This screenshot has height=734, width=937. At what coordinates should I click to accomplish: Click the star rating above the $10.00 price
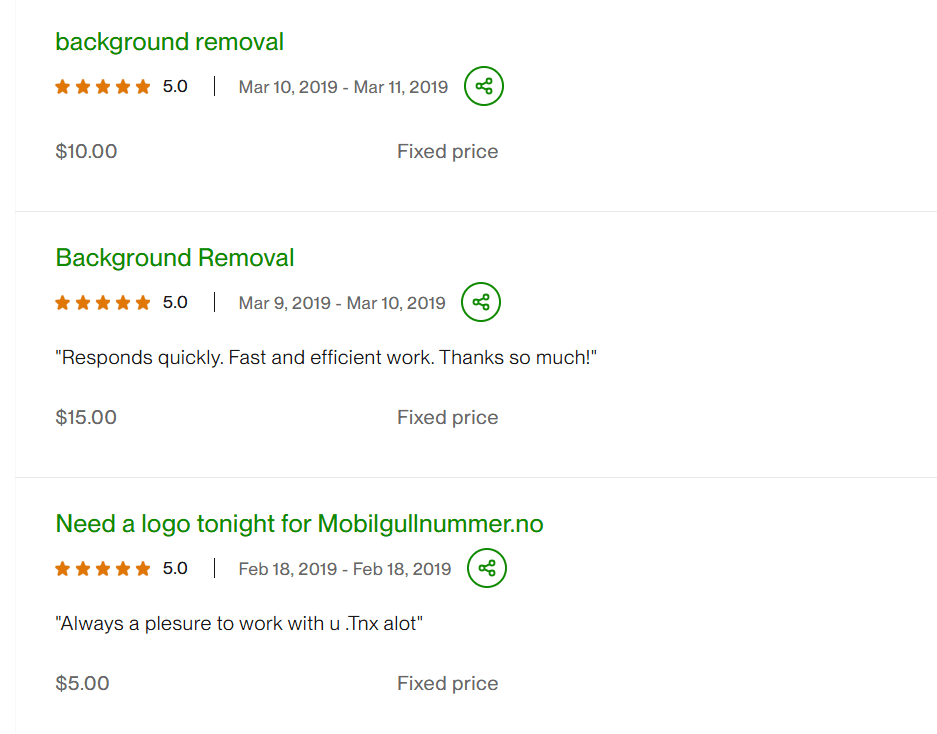pyautogui.click(x=103, y=87)
